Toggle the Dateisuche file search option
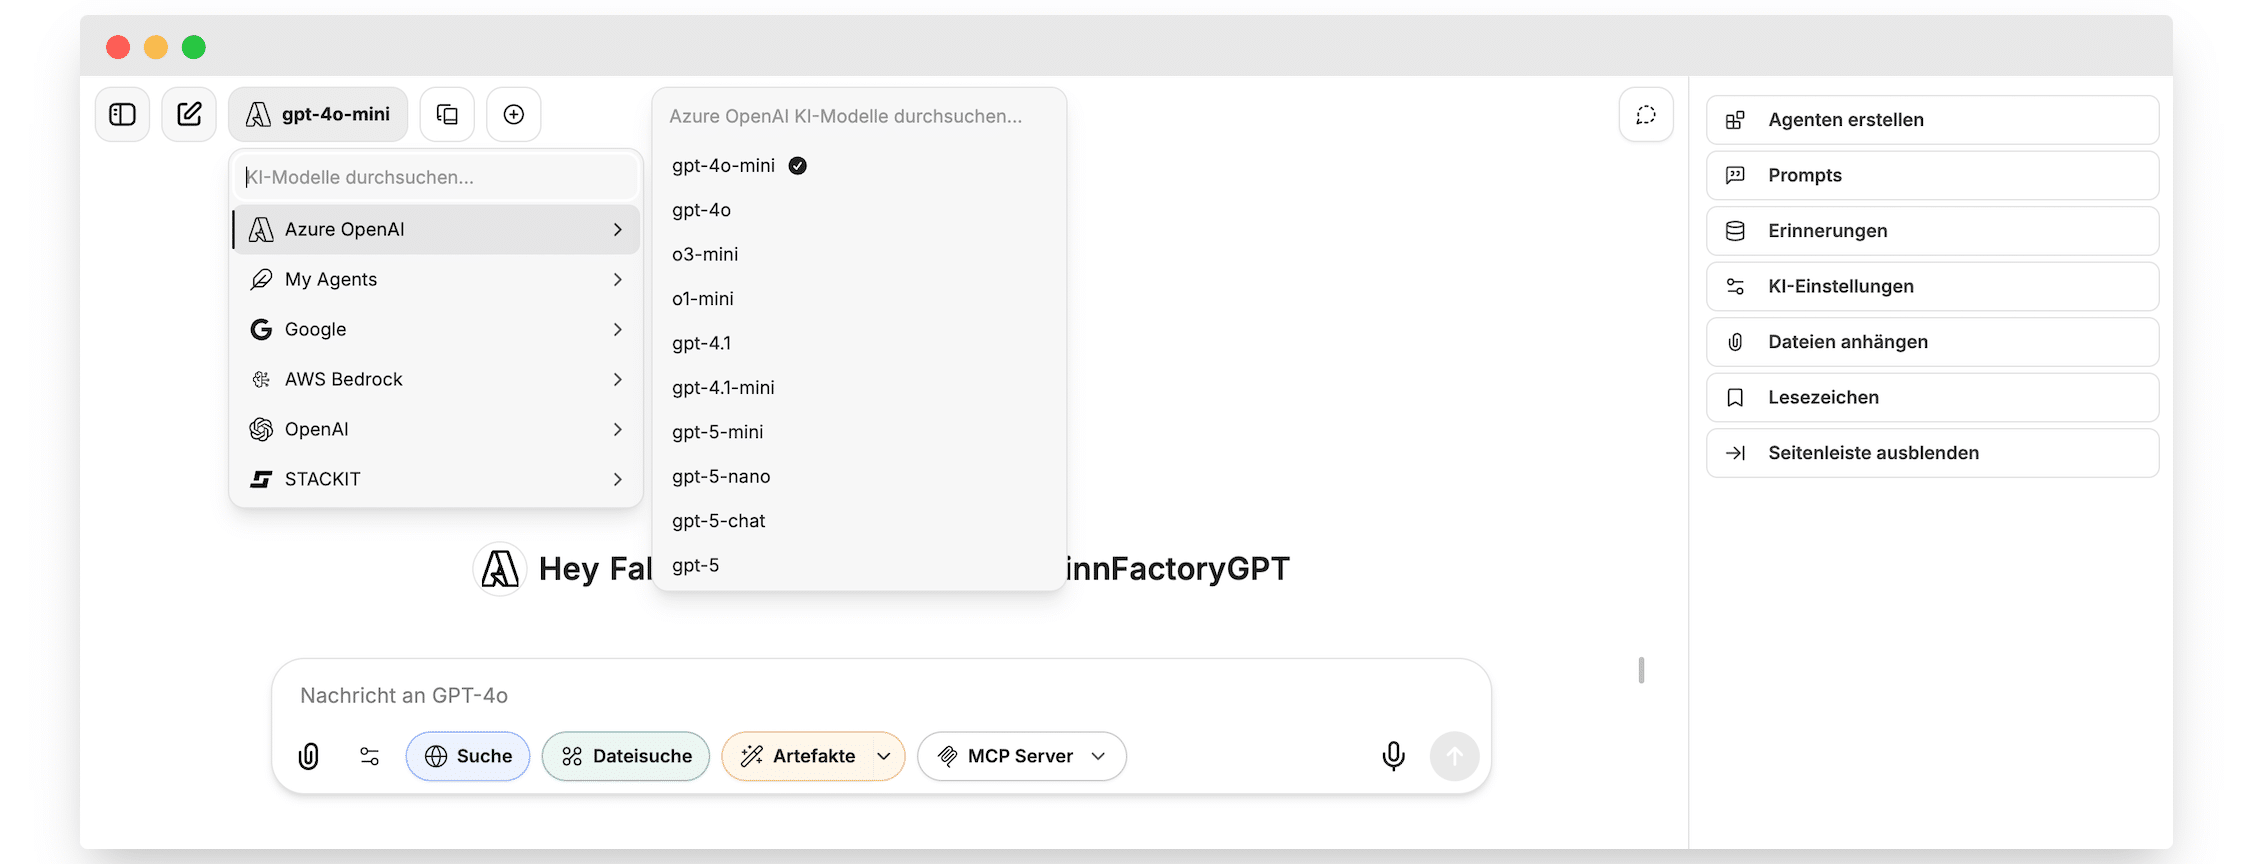Image resolution: width=2253 pixels, height=864 pixels. [626, 756]
